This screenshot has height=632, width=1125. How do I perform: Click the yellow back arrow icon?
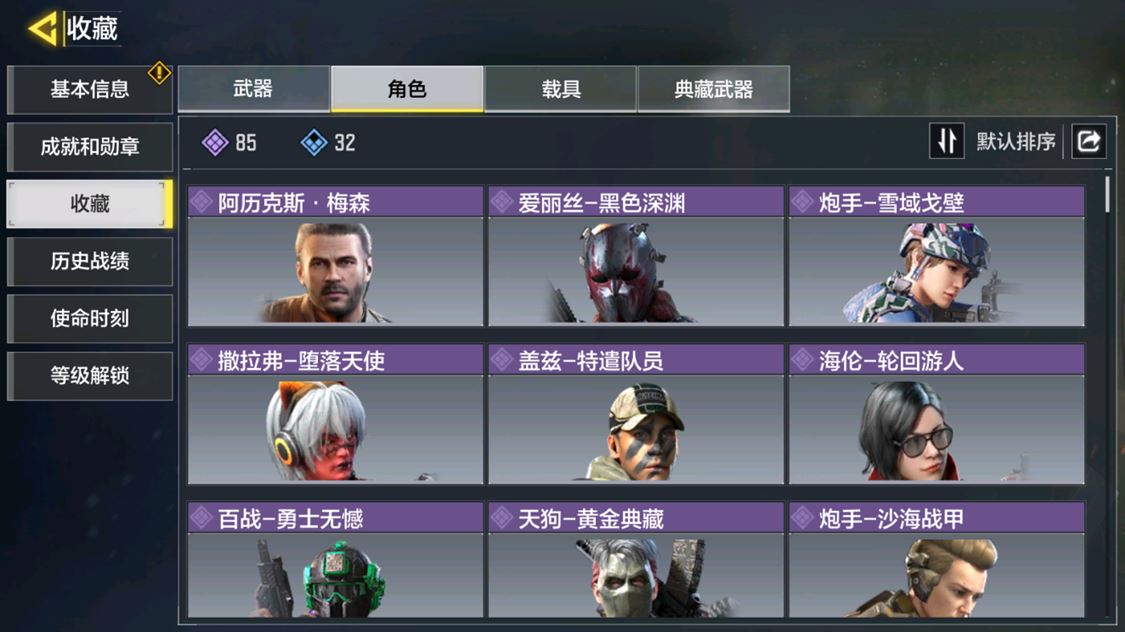(43, 29)
